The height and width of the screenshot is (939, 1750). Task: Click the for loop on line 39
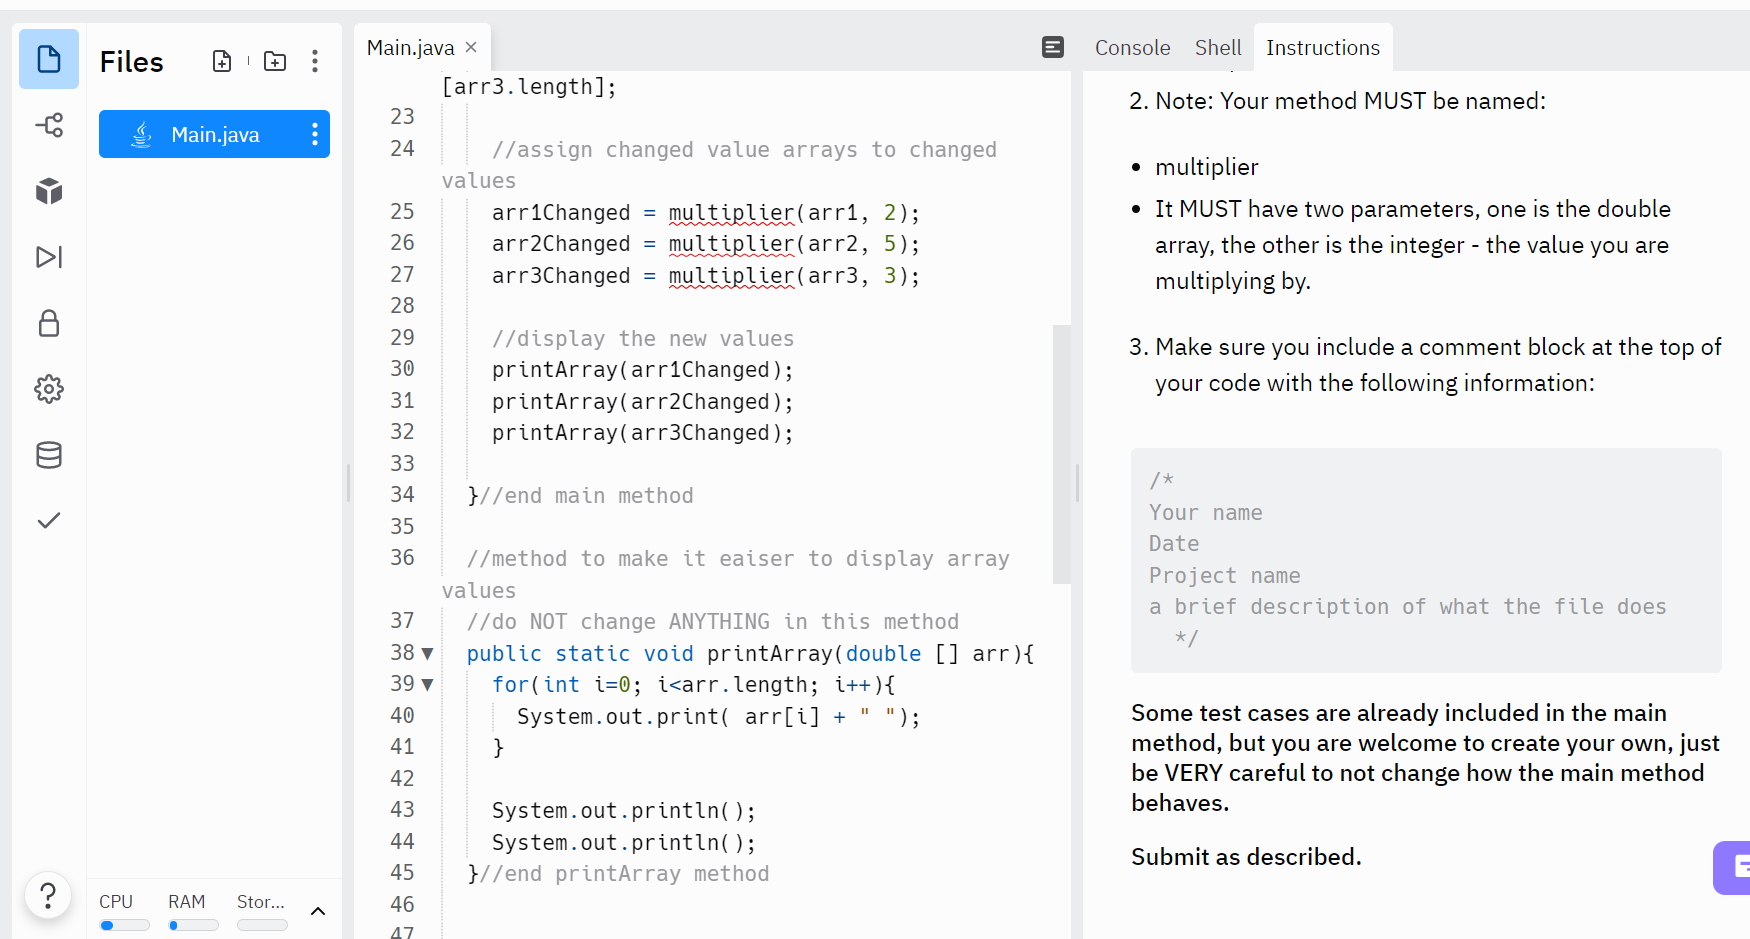click(693, 685)
